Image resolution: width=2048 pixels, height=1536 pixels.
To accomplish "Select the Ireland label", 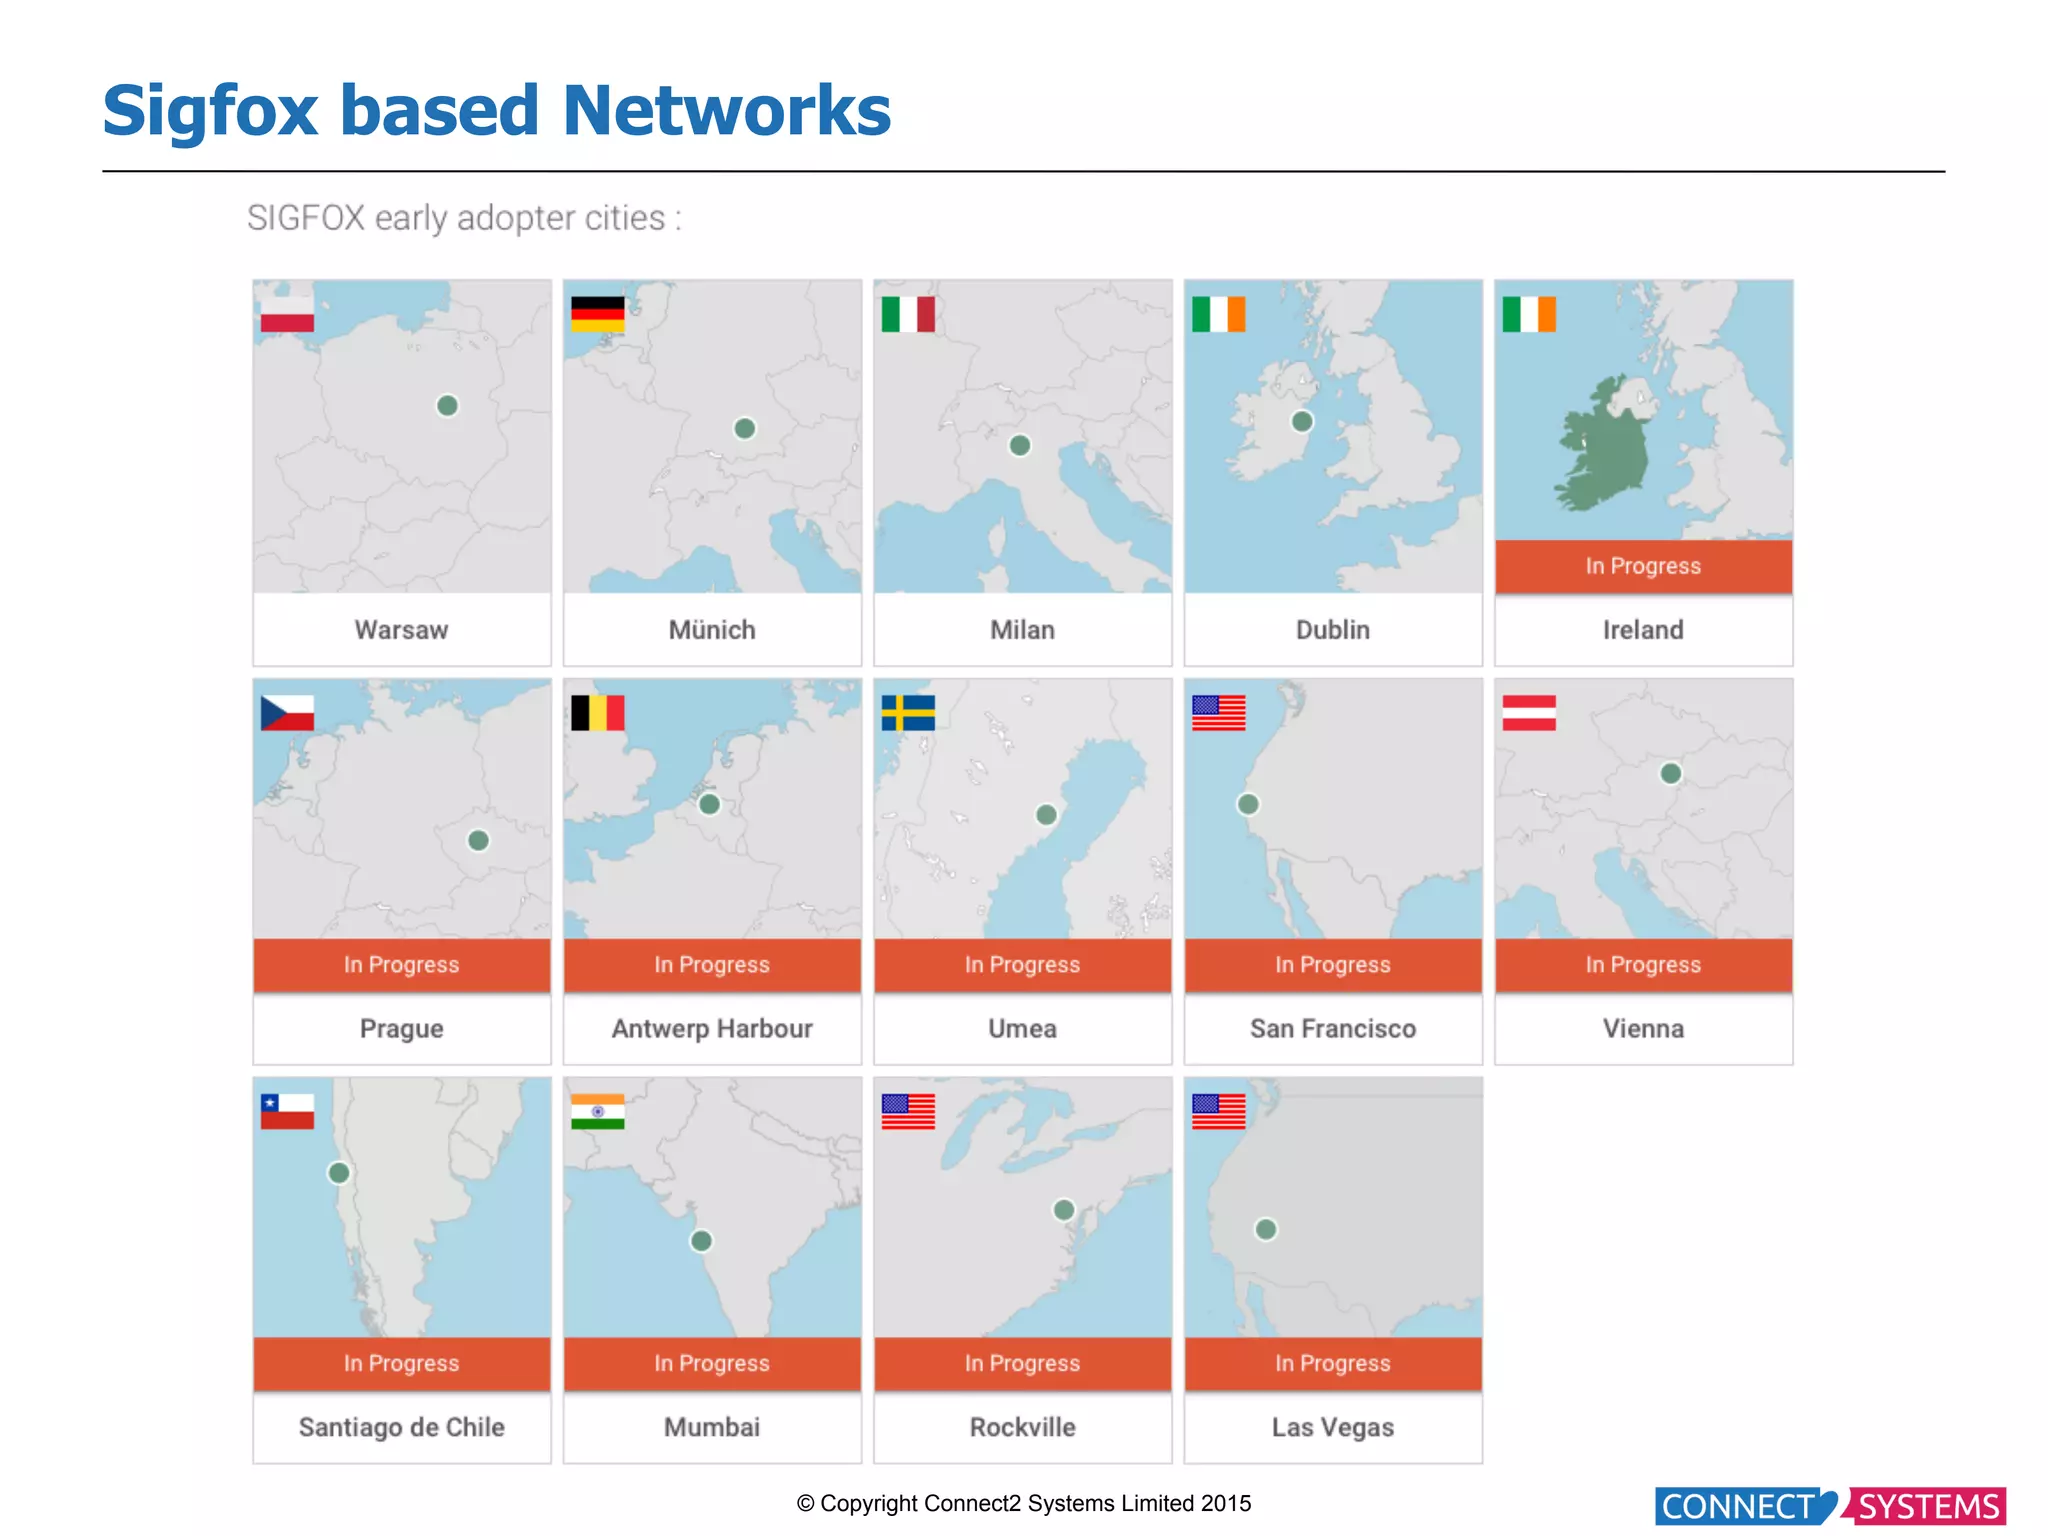I will (1643, 630).
